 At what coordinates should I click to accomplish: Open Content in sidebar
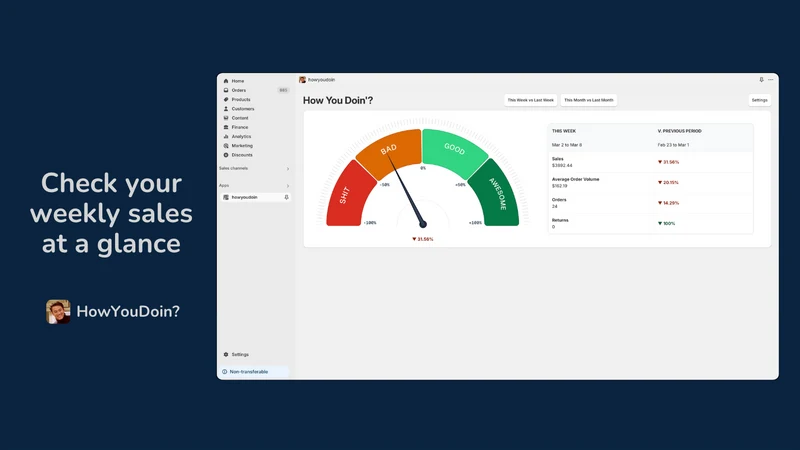point(240,118)
